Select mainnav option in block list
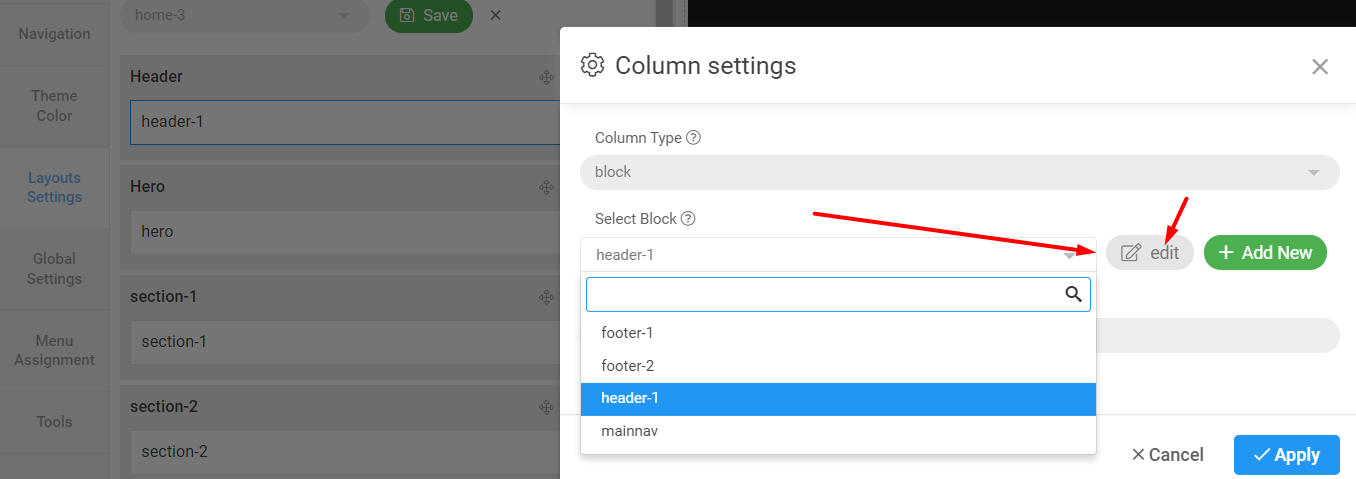The width and height of the screenshot is (1356, 479). [629, 431]
